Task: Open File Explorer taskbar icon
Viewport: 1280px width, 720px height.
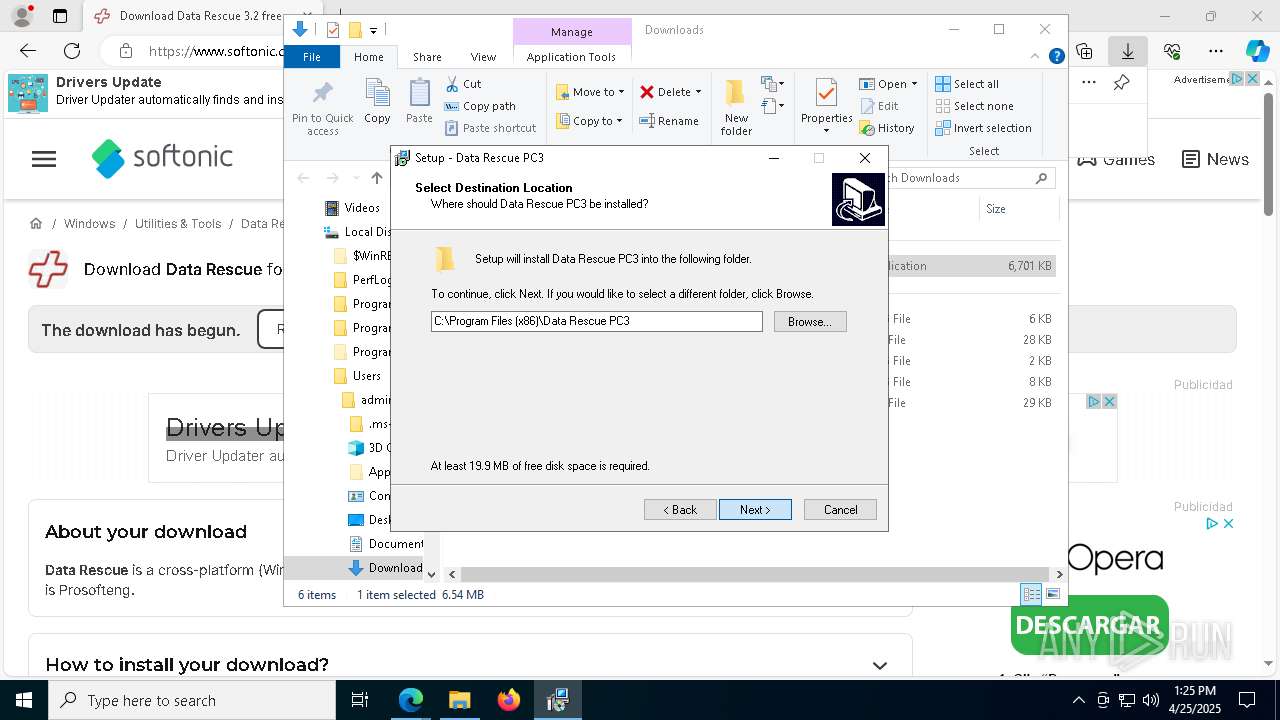Action: [x=459, y=701]
